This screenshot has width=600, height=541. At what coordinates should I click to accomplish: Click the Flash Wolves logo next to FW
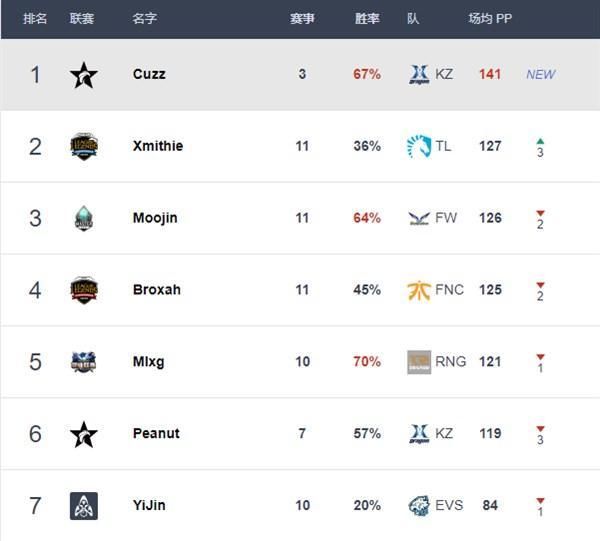pyautogui.click(x=419, y=218)
